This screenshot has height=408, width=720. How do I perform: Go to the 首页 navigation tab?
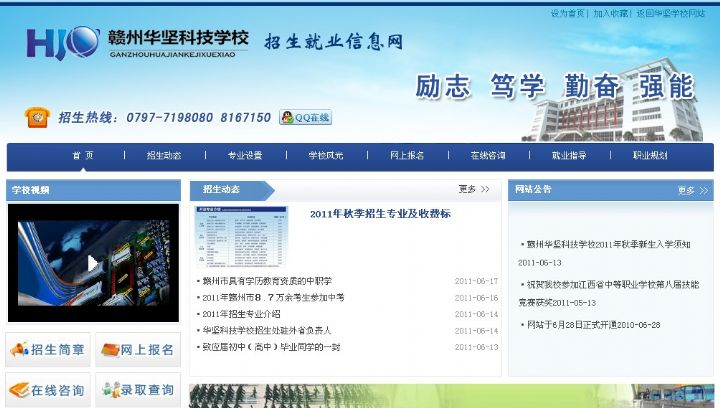[83, 156]
